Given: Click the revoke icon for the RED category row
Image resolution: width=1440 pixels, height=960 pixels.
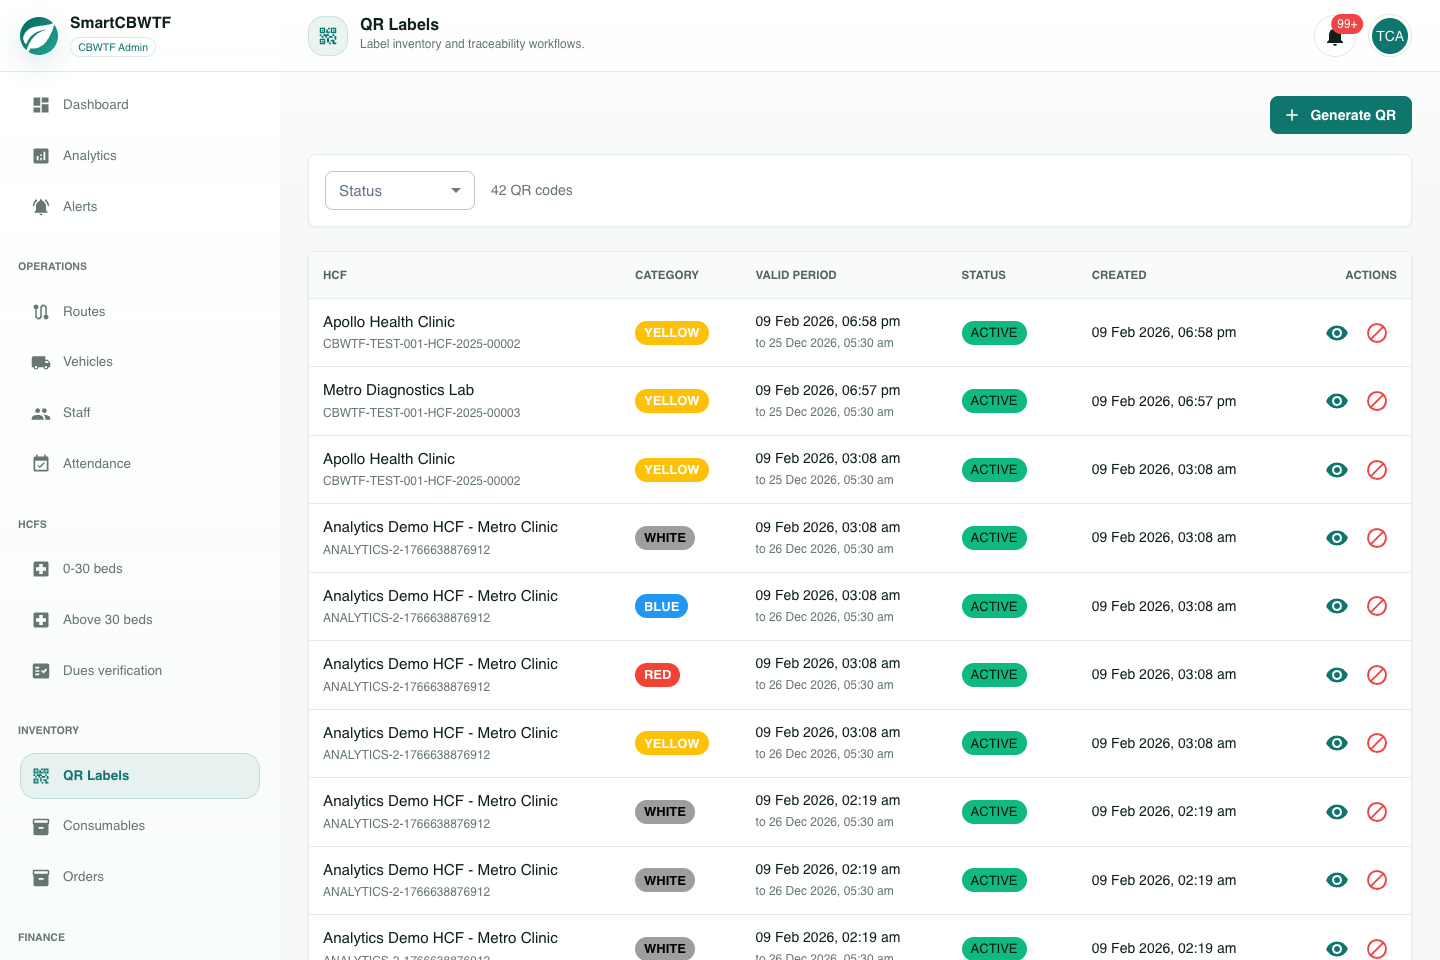Looking at the screenshot, I should (x=1377, y=675).
